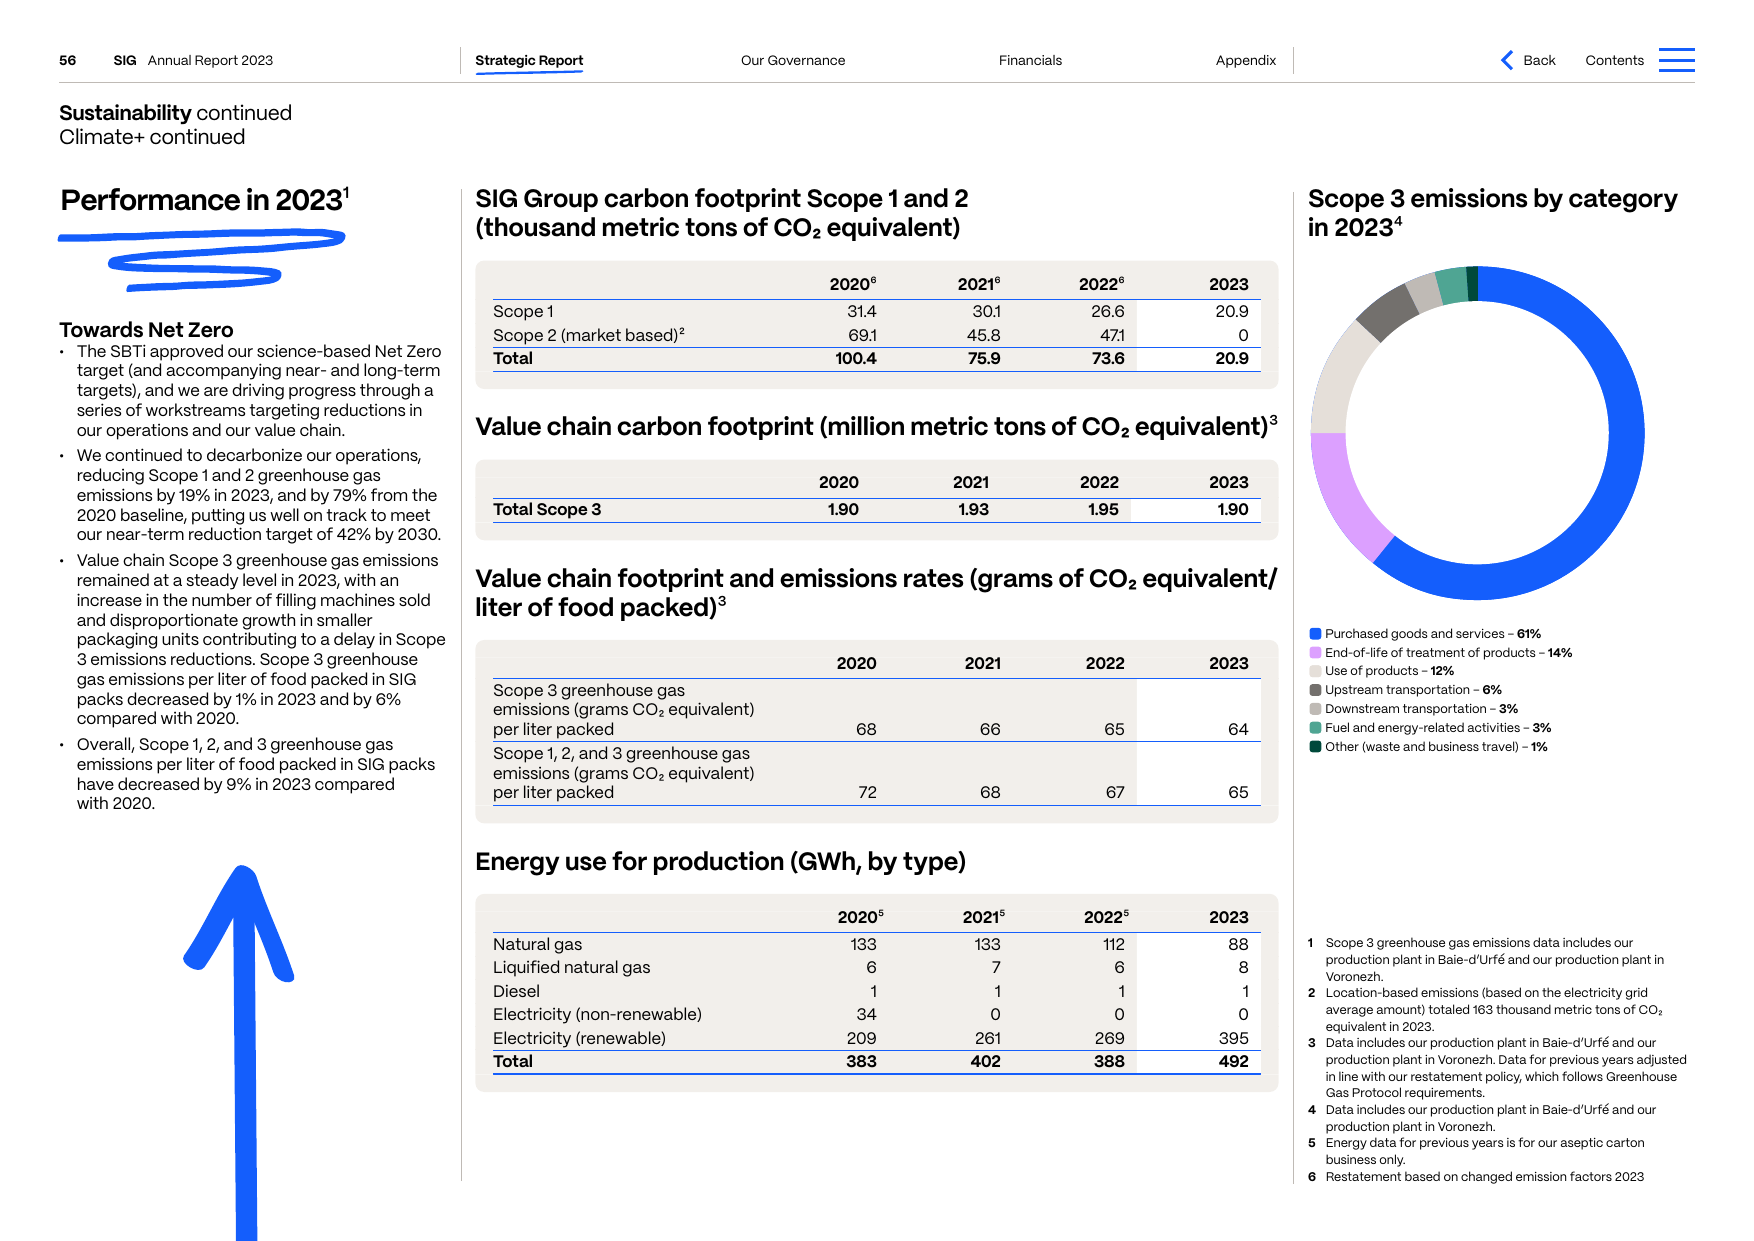Select the 2023 Scope 1, 2, 3 value 65
Screen dimensions: 1754x1241
tap(1238, 792)
